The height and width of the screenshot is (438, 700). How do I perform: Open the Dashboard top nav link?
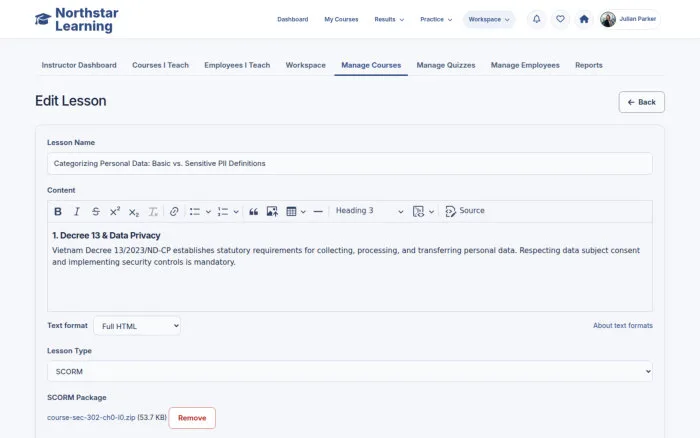click(293, 19)
